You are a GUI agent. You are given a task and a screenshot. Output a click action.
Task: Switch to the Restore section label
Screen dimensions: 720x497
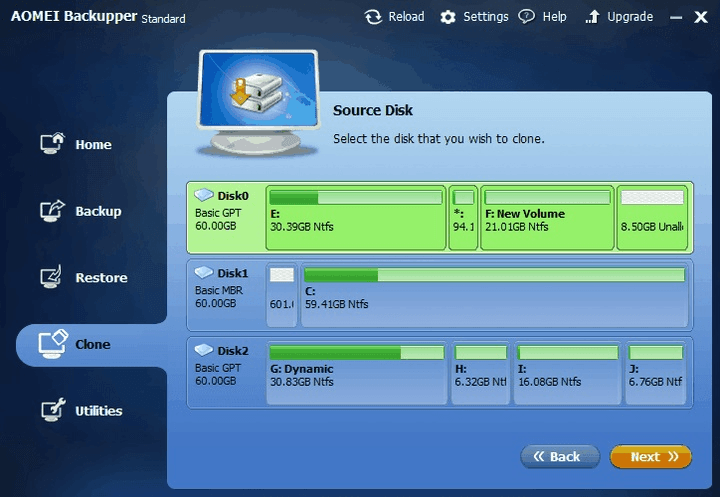[101, 277]
